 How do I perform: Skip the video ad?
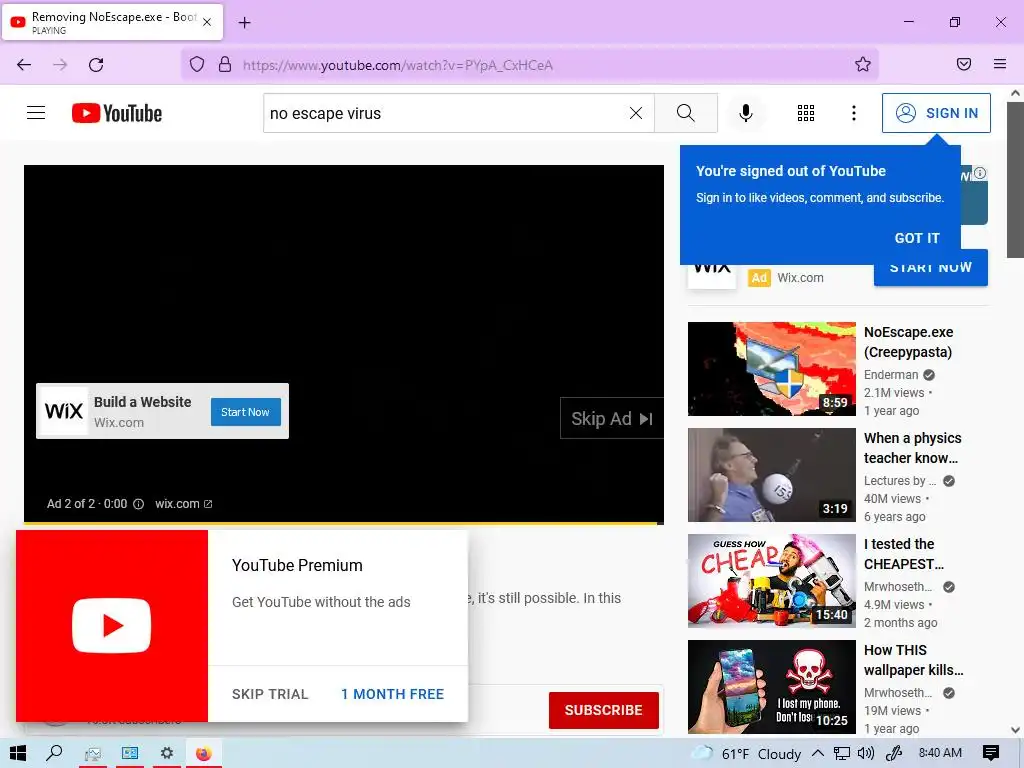click(612, 419)
